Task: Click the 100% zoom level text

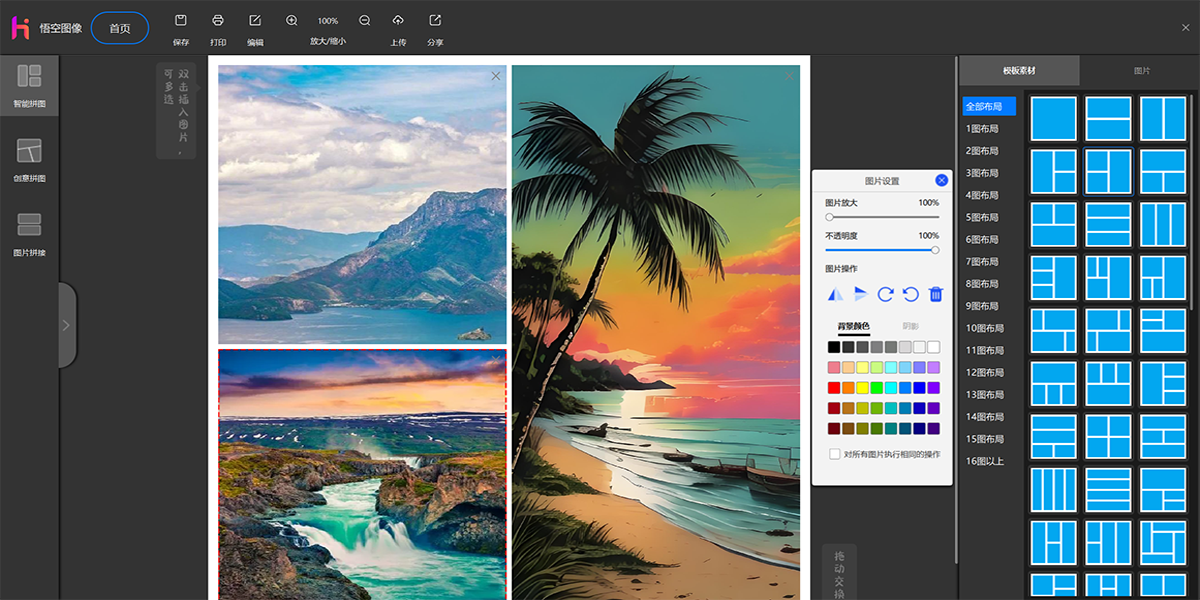Action: pyautogui.click(x=328, y=21)
